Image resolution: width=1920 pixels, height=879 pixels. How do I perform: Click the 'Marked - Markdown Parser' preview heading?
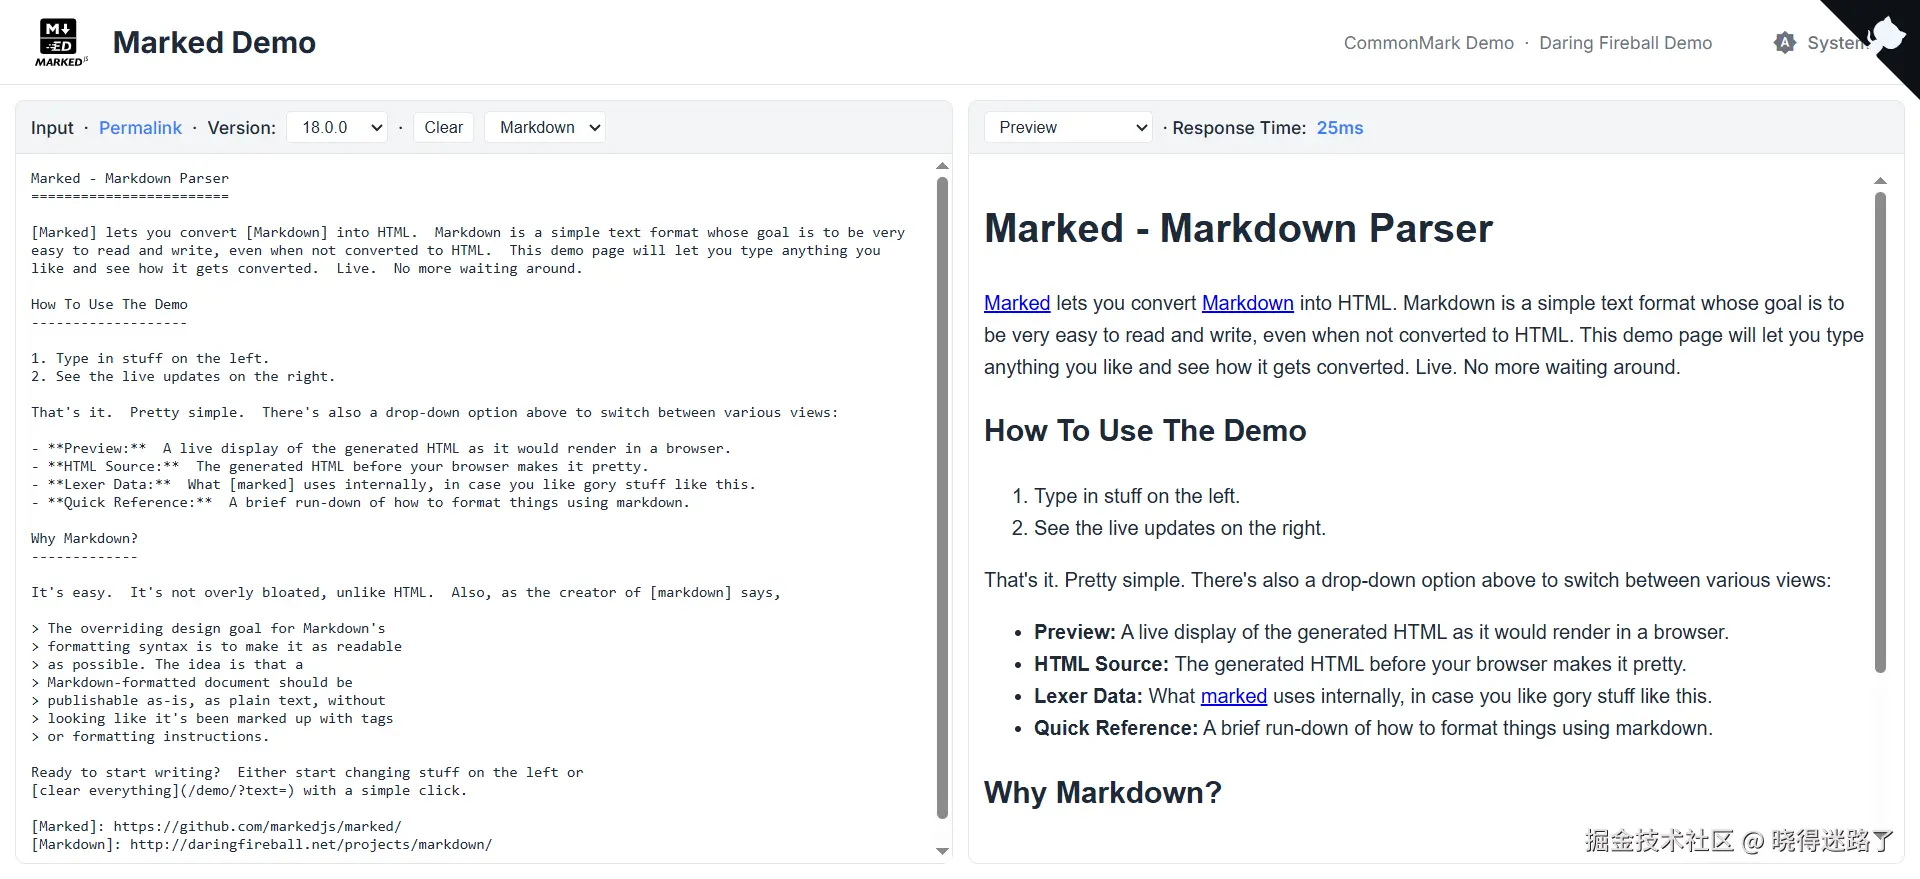(x=1238, y=228)
